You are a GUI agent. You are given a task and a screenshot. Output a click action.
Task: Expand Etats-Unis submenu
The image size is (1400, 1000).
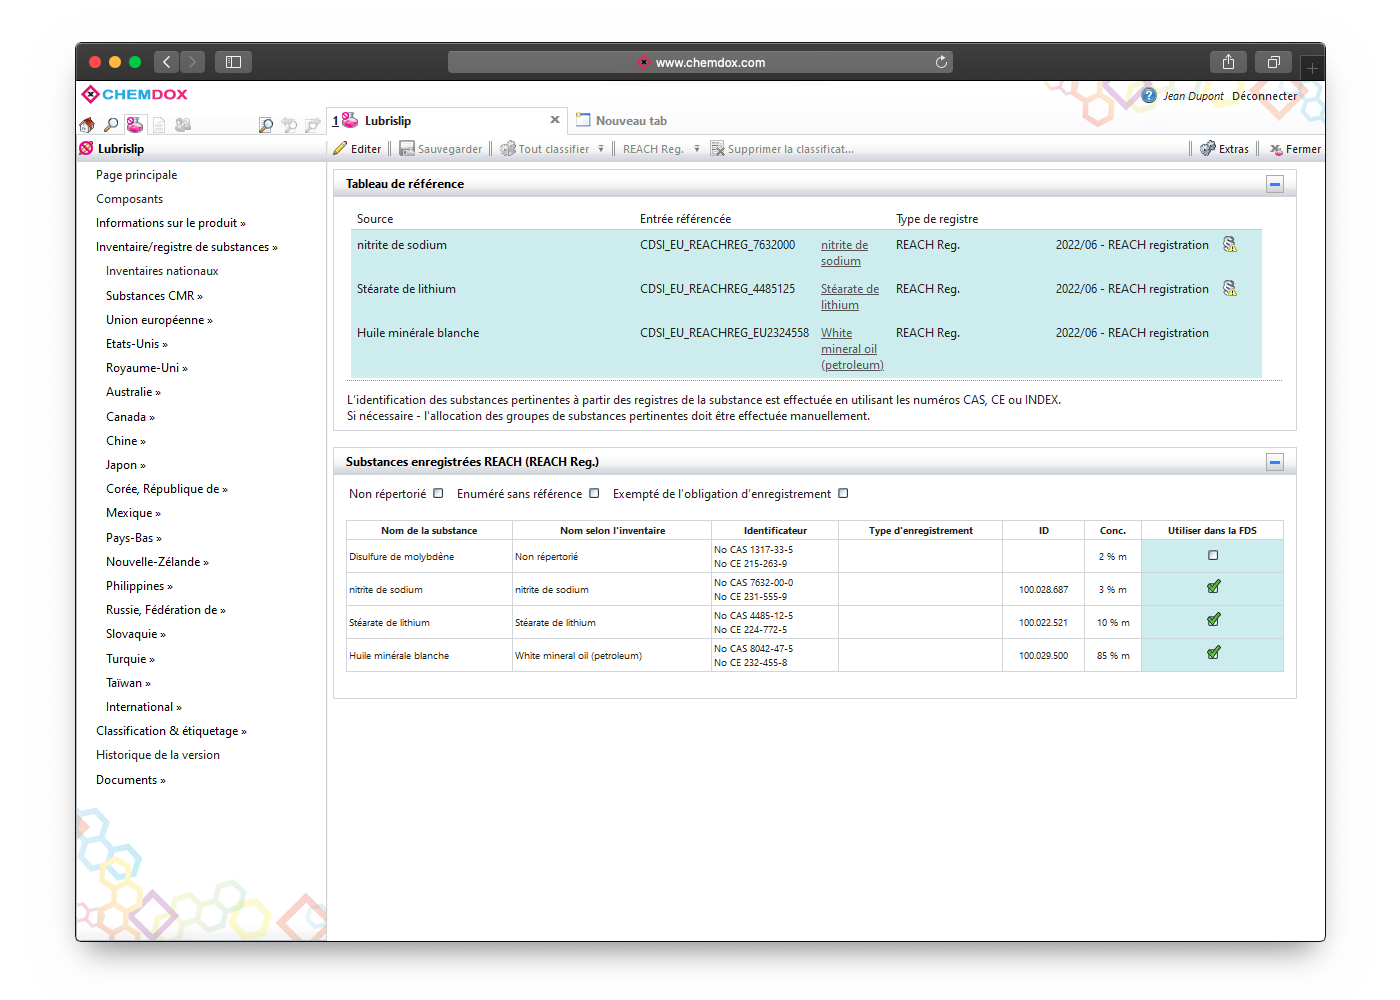click(x=137, y=344)
